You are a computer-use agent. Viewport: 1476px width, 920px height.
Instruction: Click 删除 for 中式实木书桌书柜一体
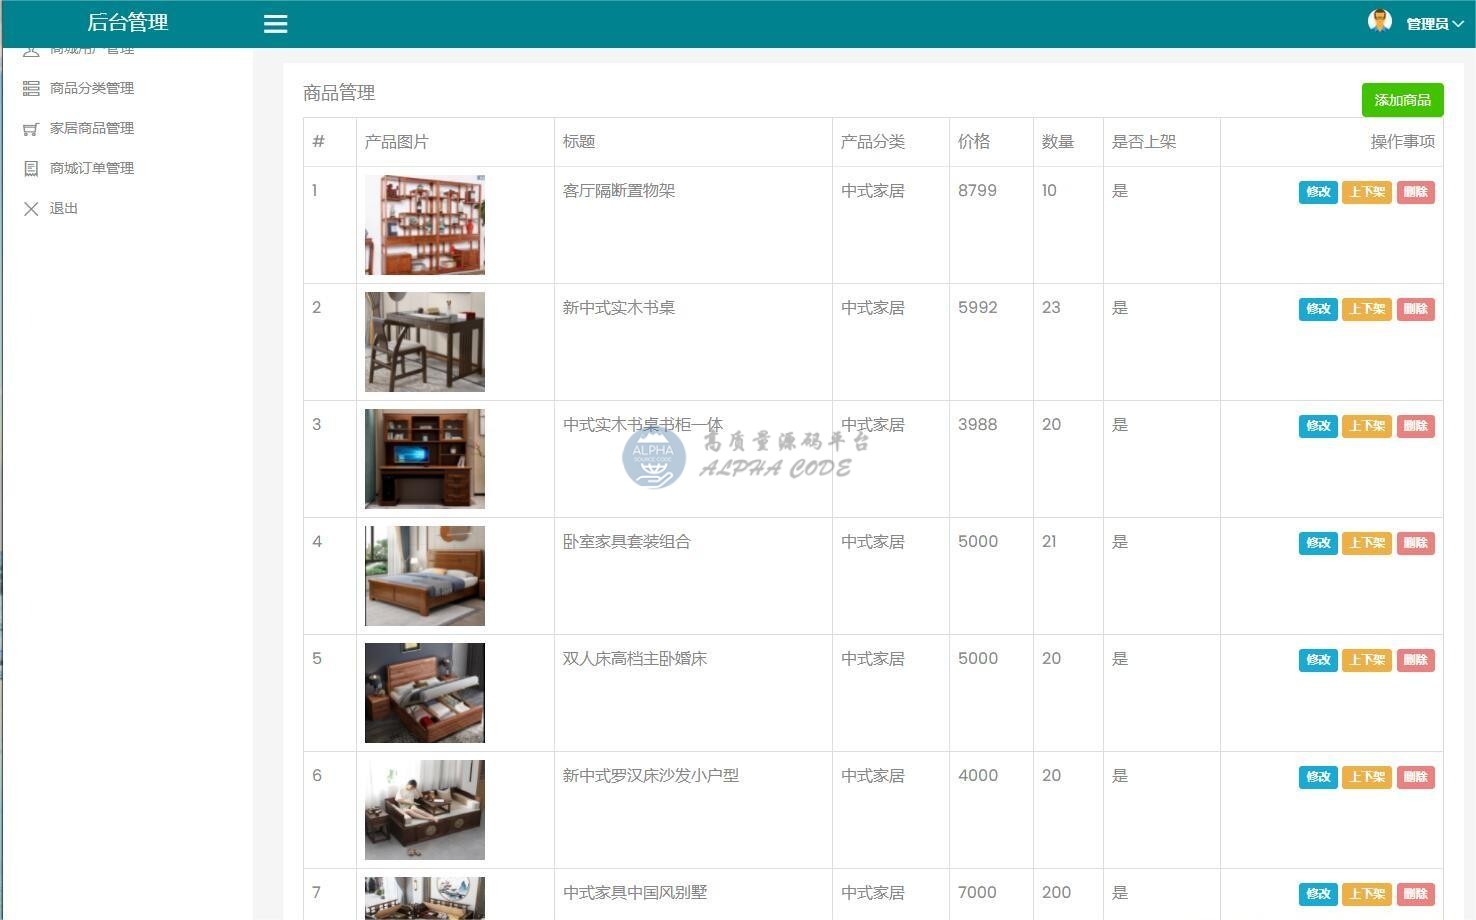coord(1415,426)
